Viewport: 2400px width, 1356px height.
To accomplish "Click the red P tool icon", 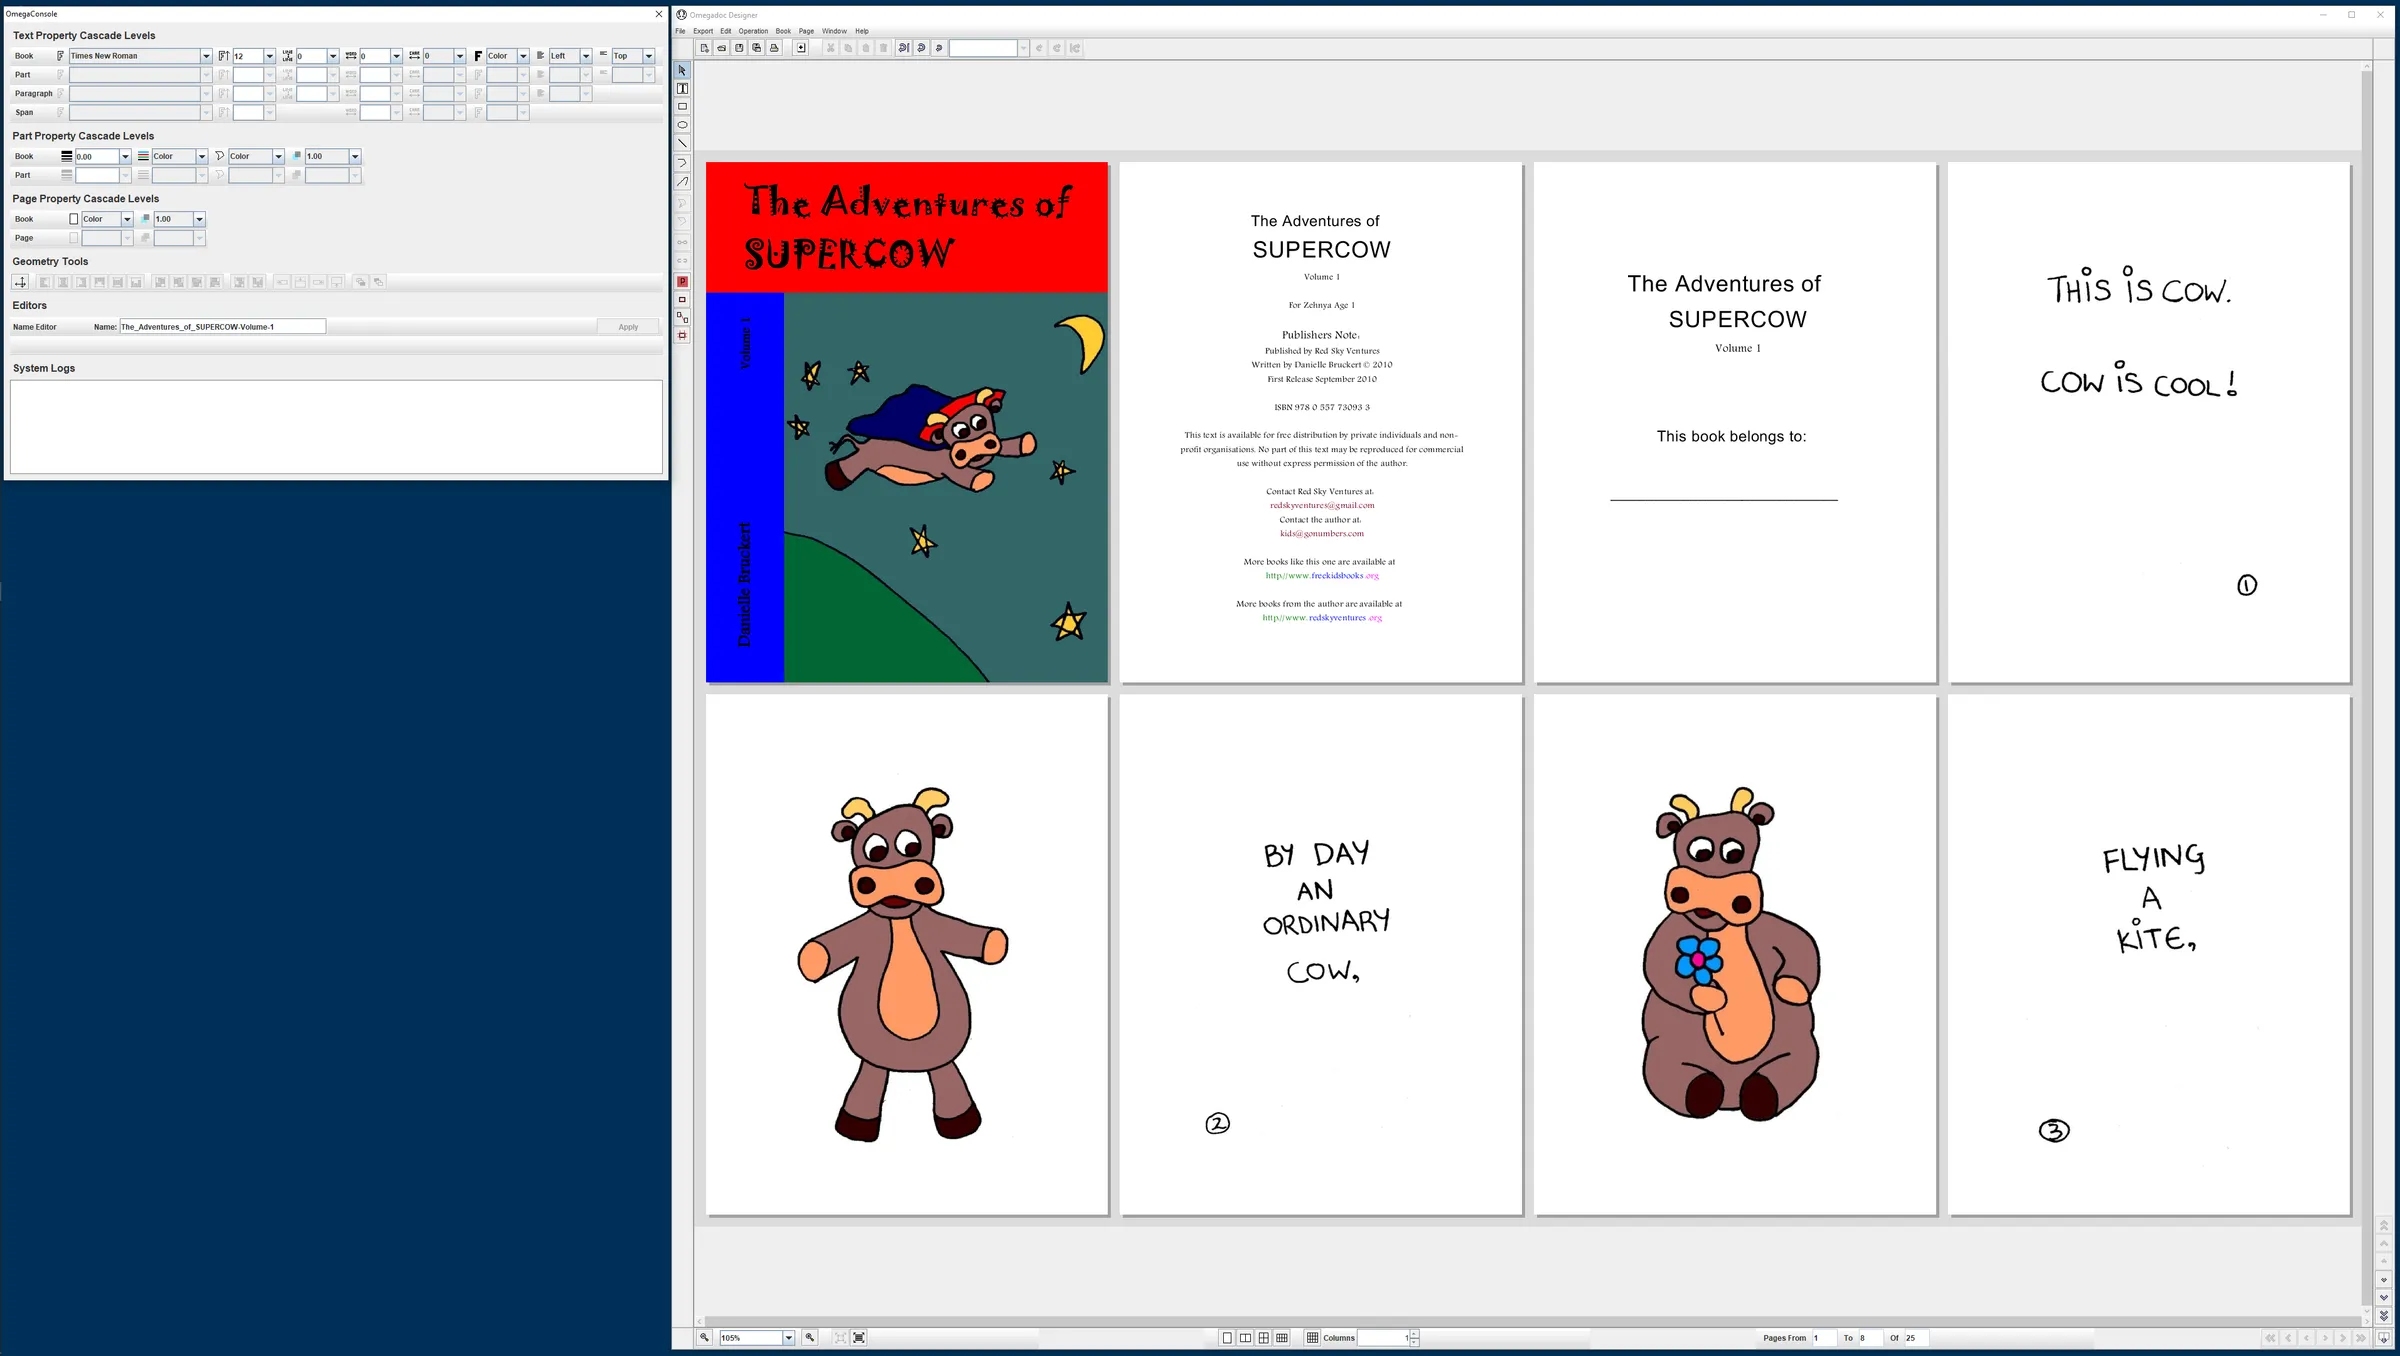I will [x=682, y=282].
